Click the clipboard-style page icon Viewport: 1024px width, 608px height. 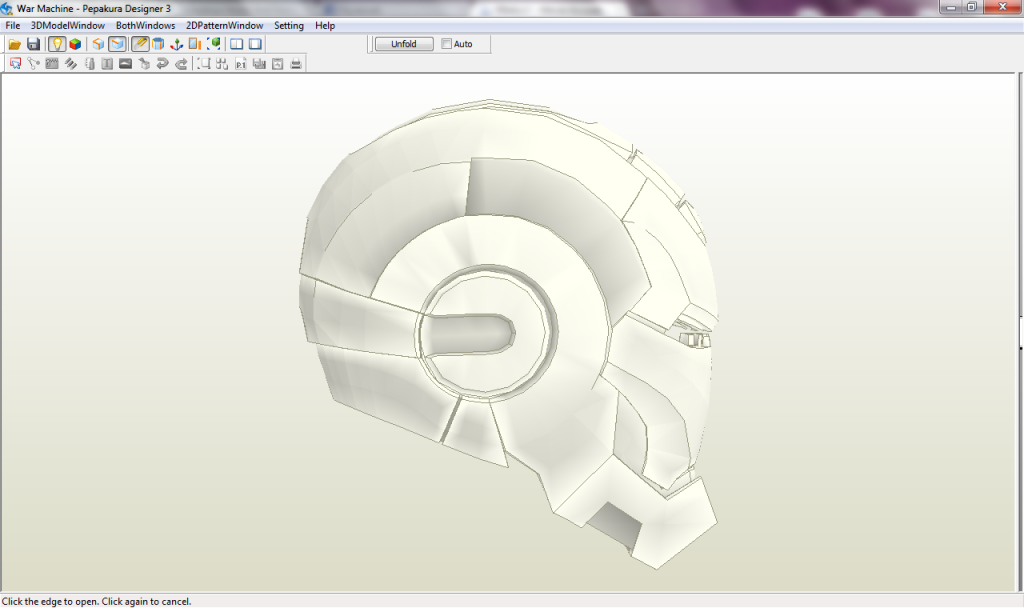[x=278, y=63]
